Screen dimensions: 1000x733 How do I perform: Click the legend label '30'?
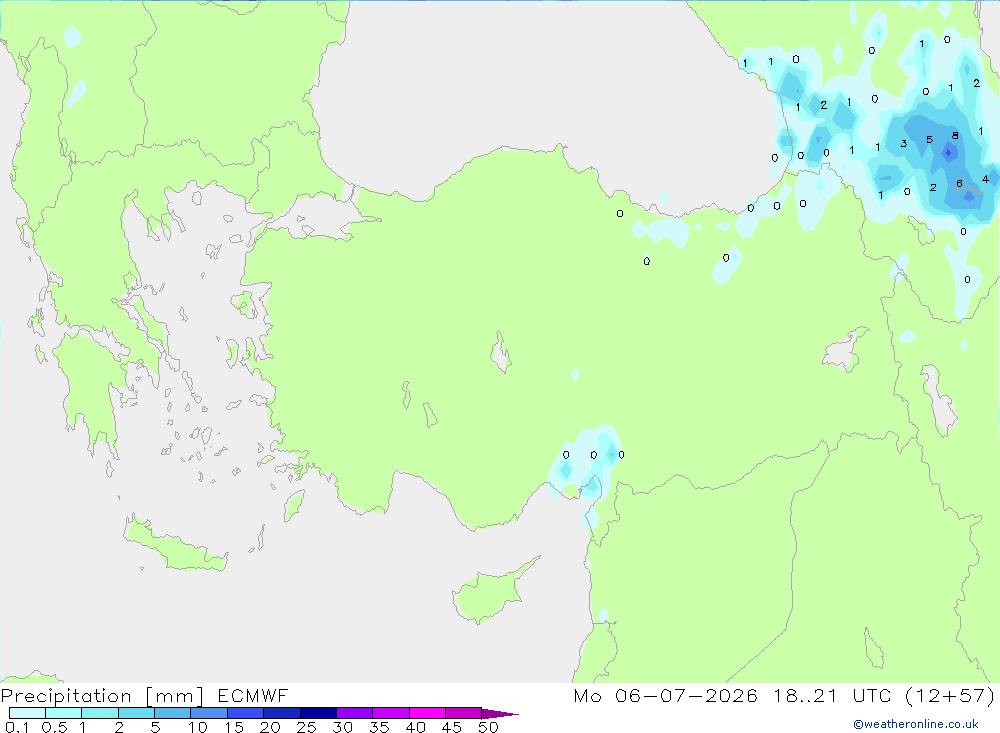[342, 727]
